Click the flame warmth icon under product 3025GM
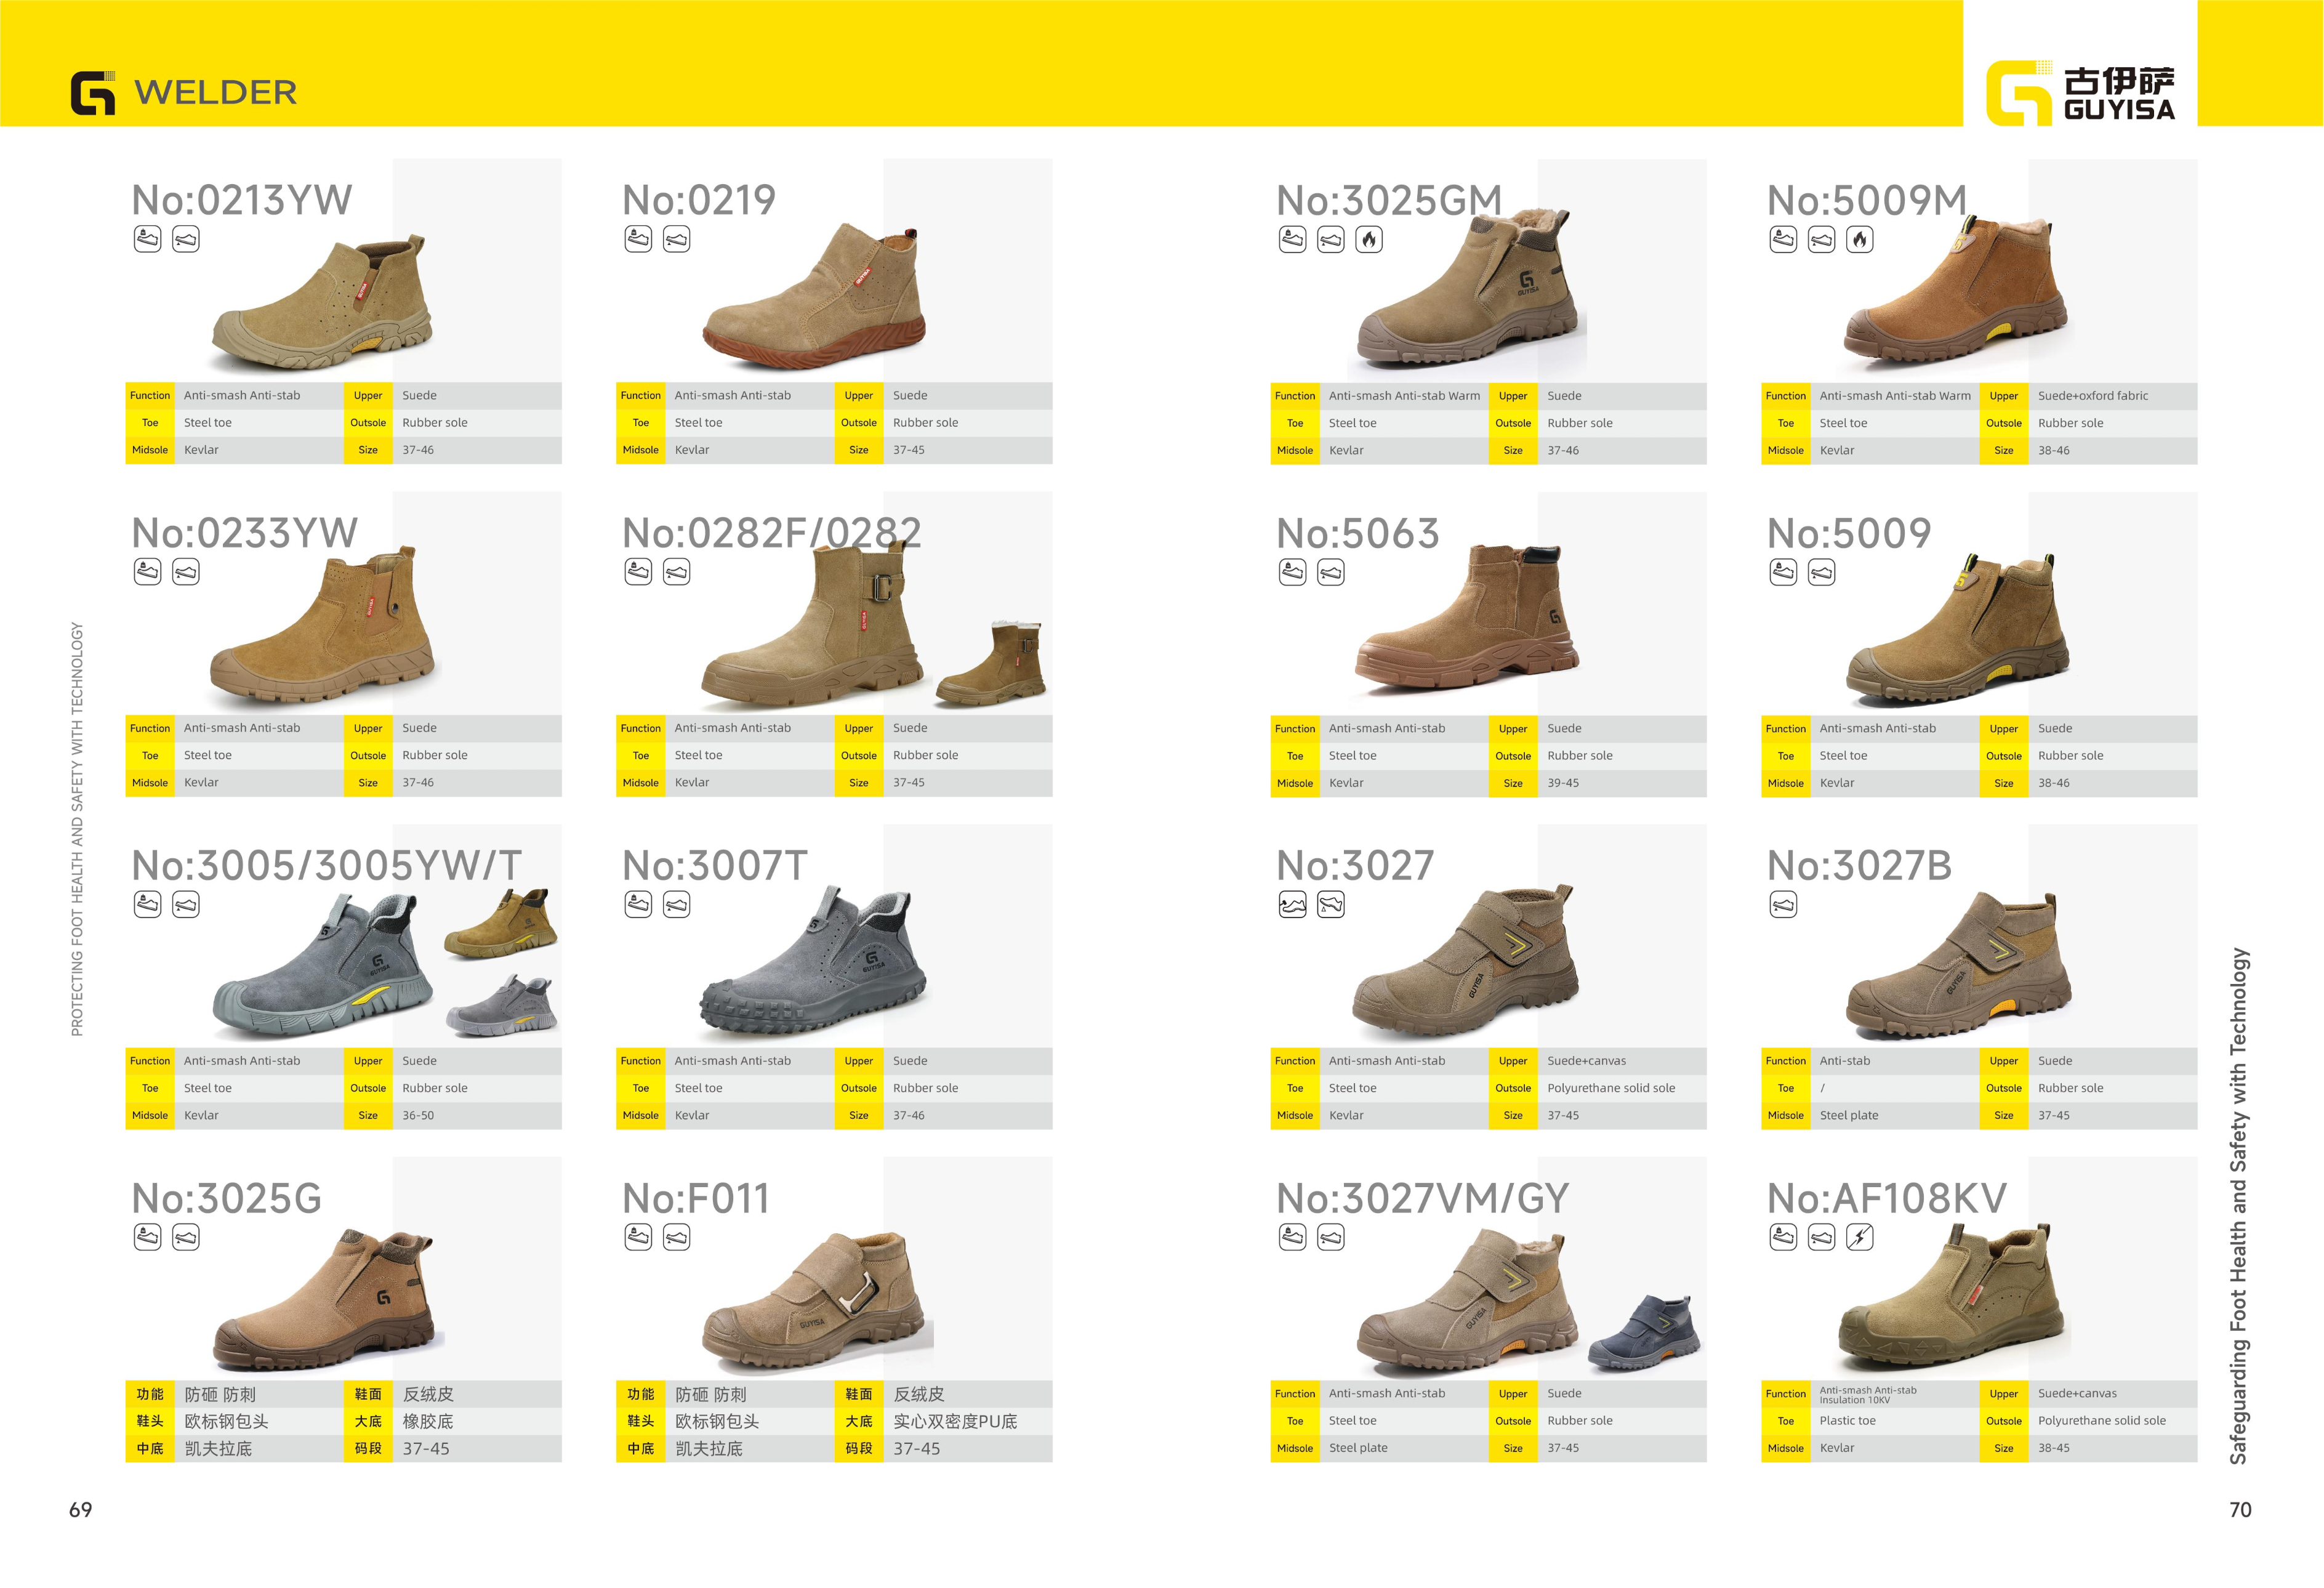 click(x=1369, y=240)
